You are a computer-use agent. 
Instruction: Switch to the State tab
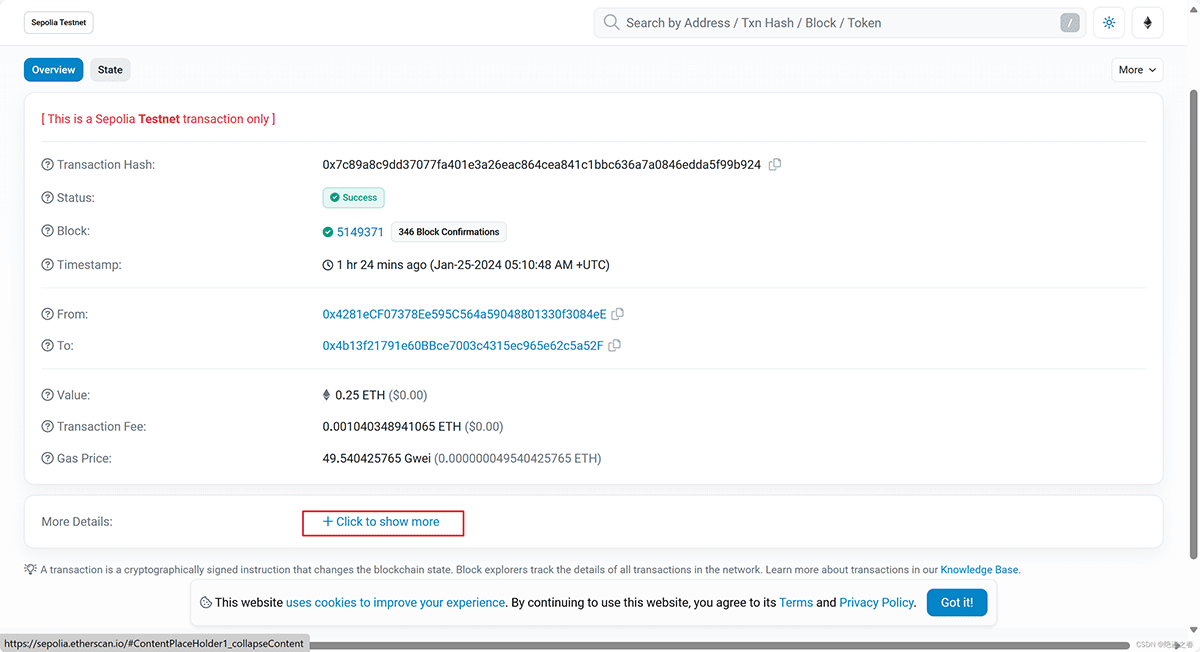tap(110, 70)
